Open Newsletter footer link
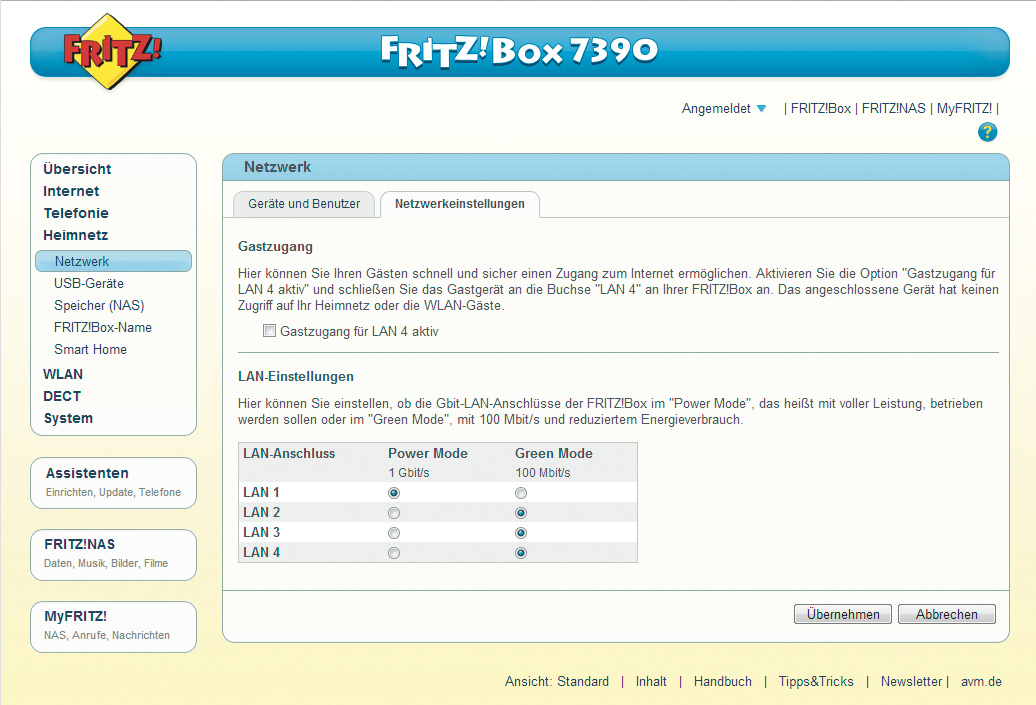Image resolution: width=1036 pixels, height=705 pixels. pyautogui.click(x=911, y=681)
